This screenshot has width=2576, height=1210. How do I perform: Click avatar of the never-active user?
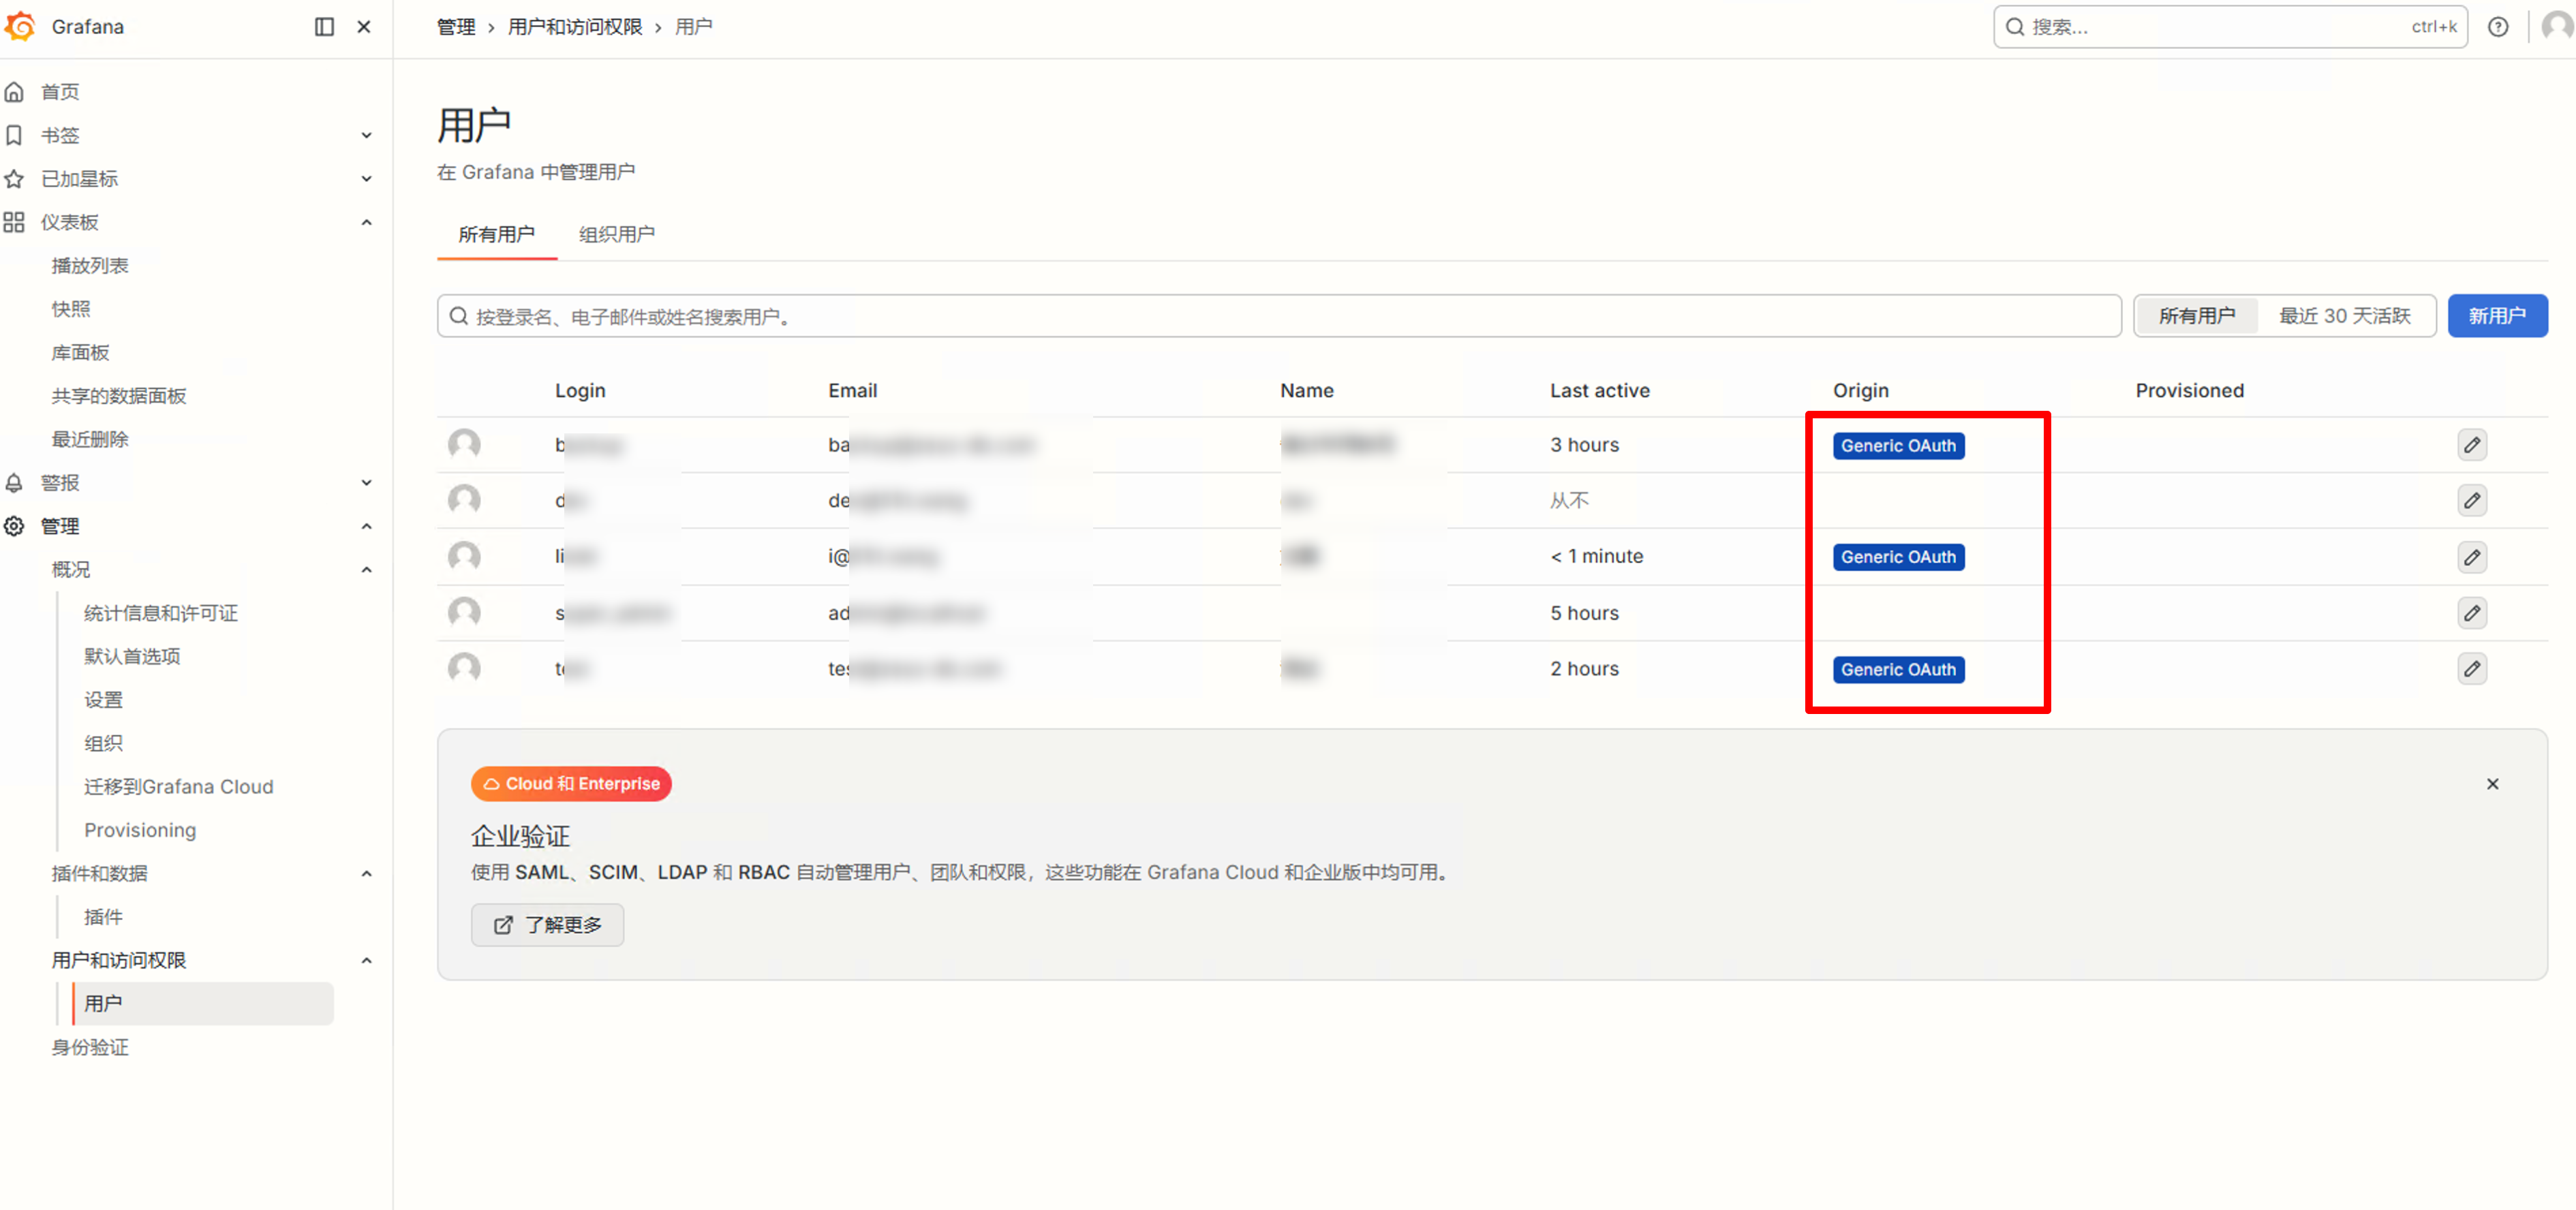pos(464,500)
